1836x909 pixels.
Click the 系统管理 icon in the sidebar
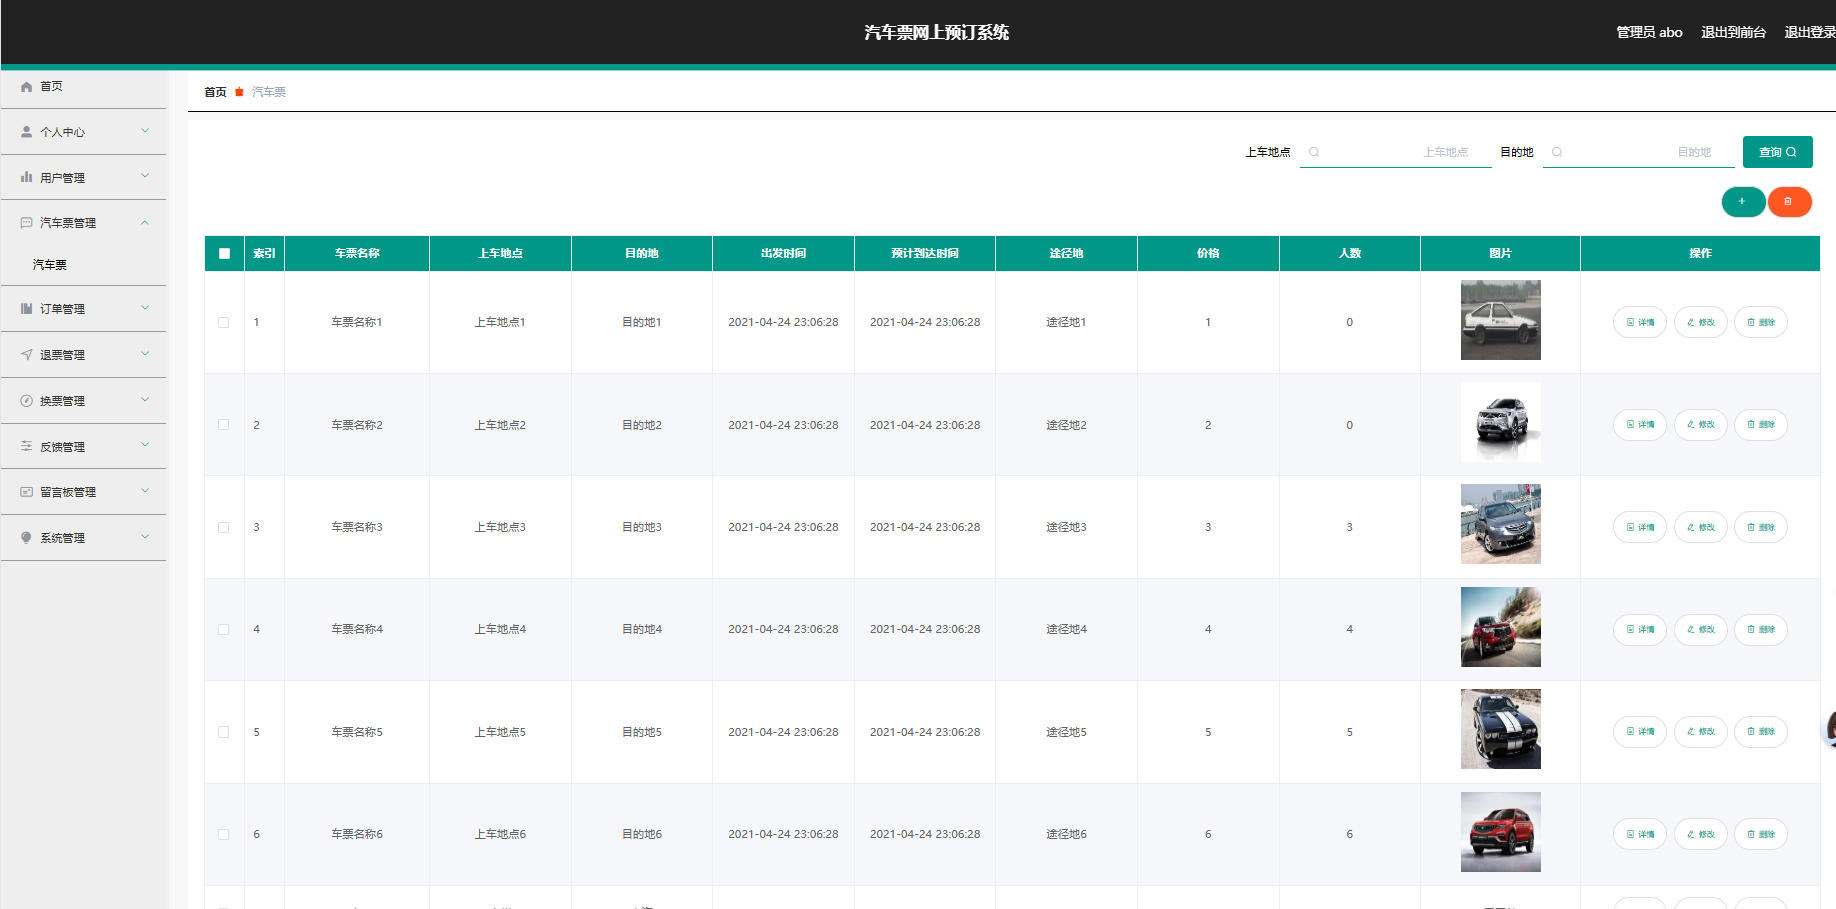pyautogui.click(x=27, y=538)
